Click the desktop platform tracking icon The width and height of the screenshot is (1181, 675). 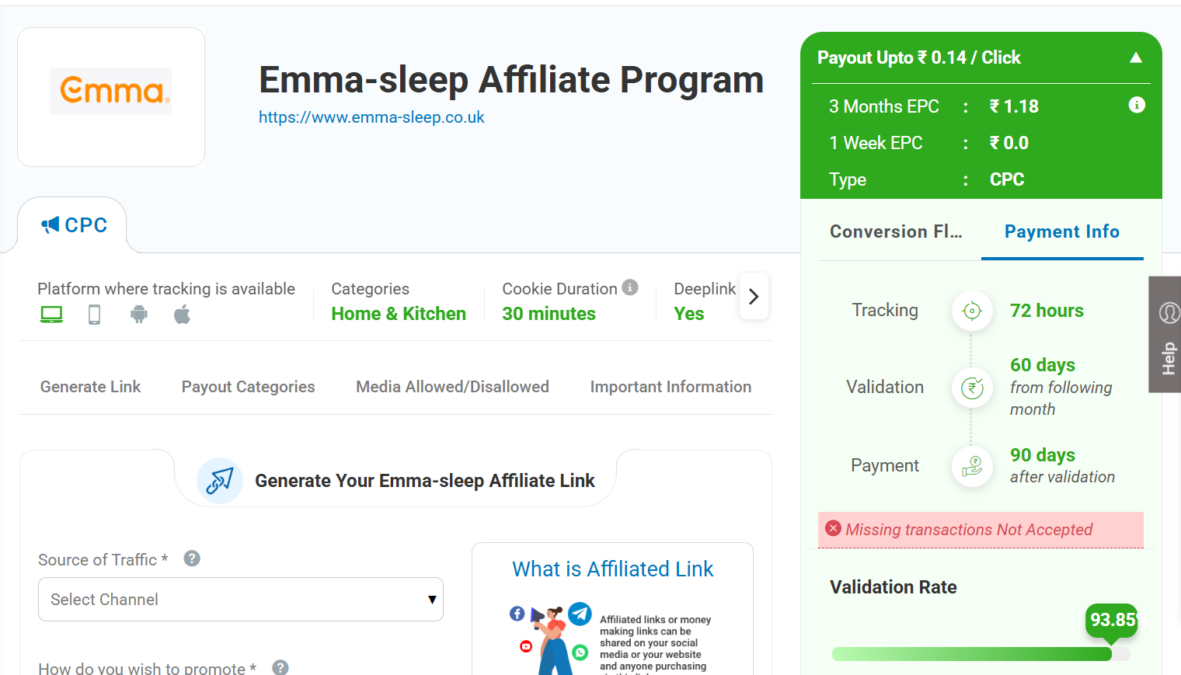click(x=51, y=314)
